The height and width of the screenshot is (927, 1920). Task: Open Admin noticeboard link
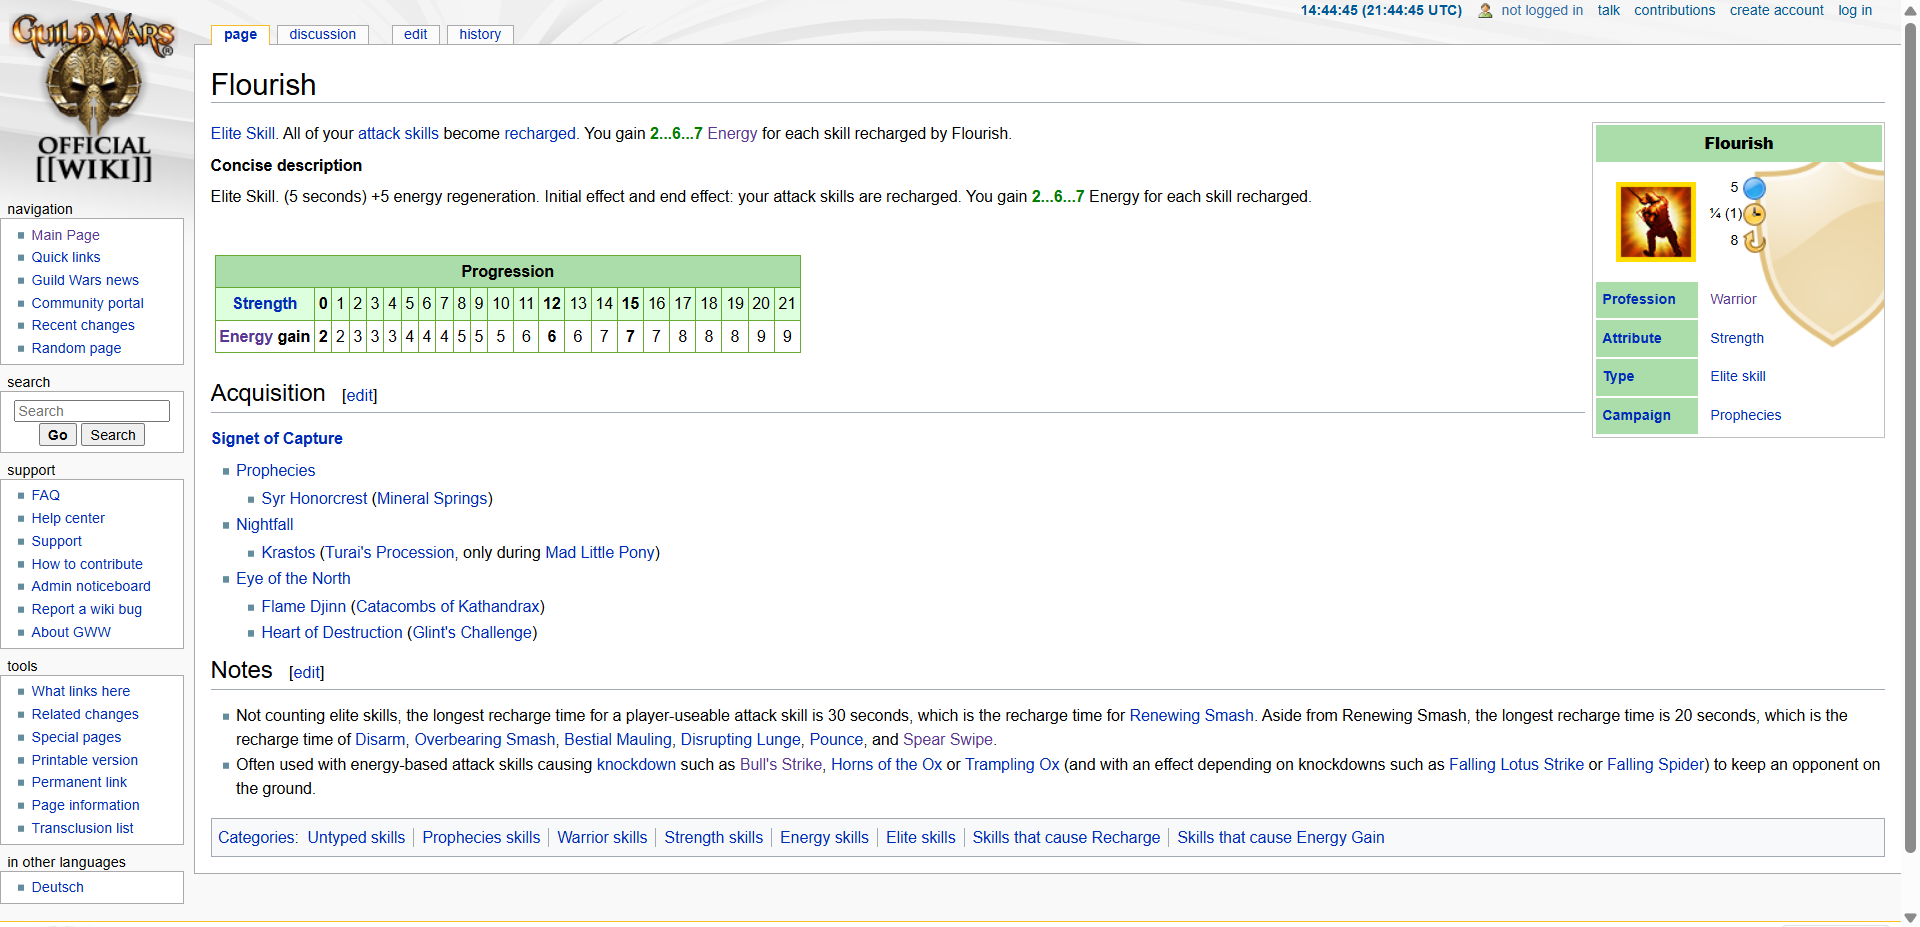pyautogui.click(x=91, y=586)
